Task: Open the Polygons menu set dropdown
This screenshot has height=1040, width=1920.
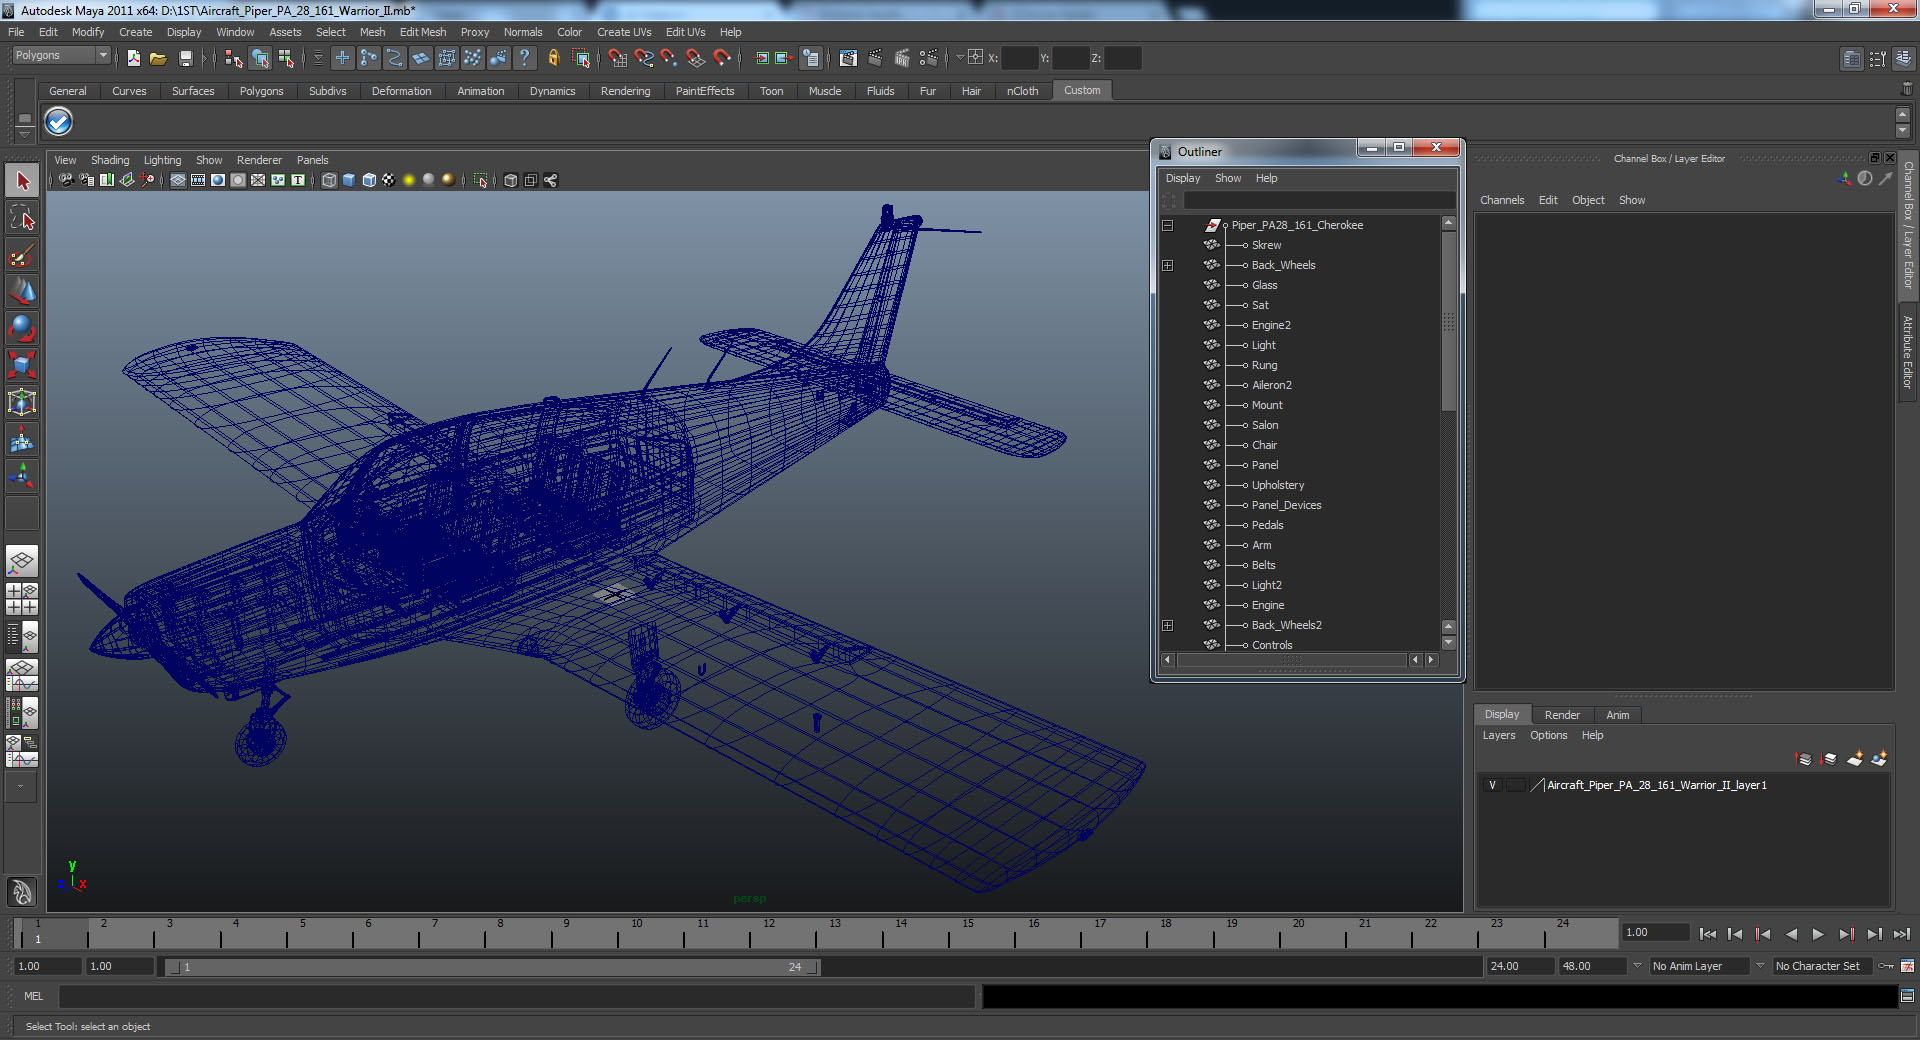Action: (x=61, y=56)
